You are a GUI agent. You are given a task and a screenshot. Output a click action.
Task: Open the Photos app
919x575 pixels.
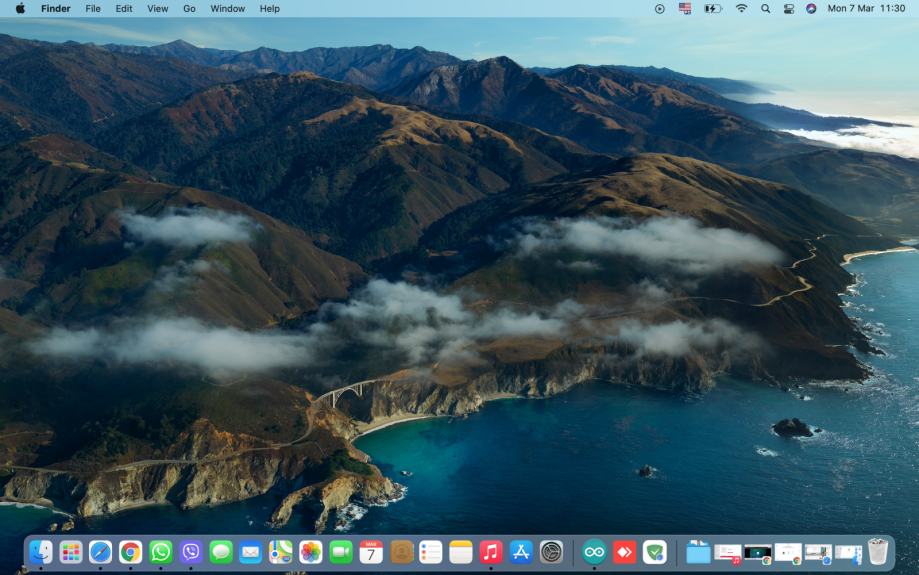coord(311,552)
